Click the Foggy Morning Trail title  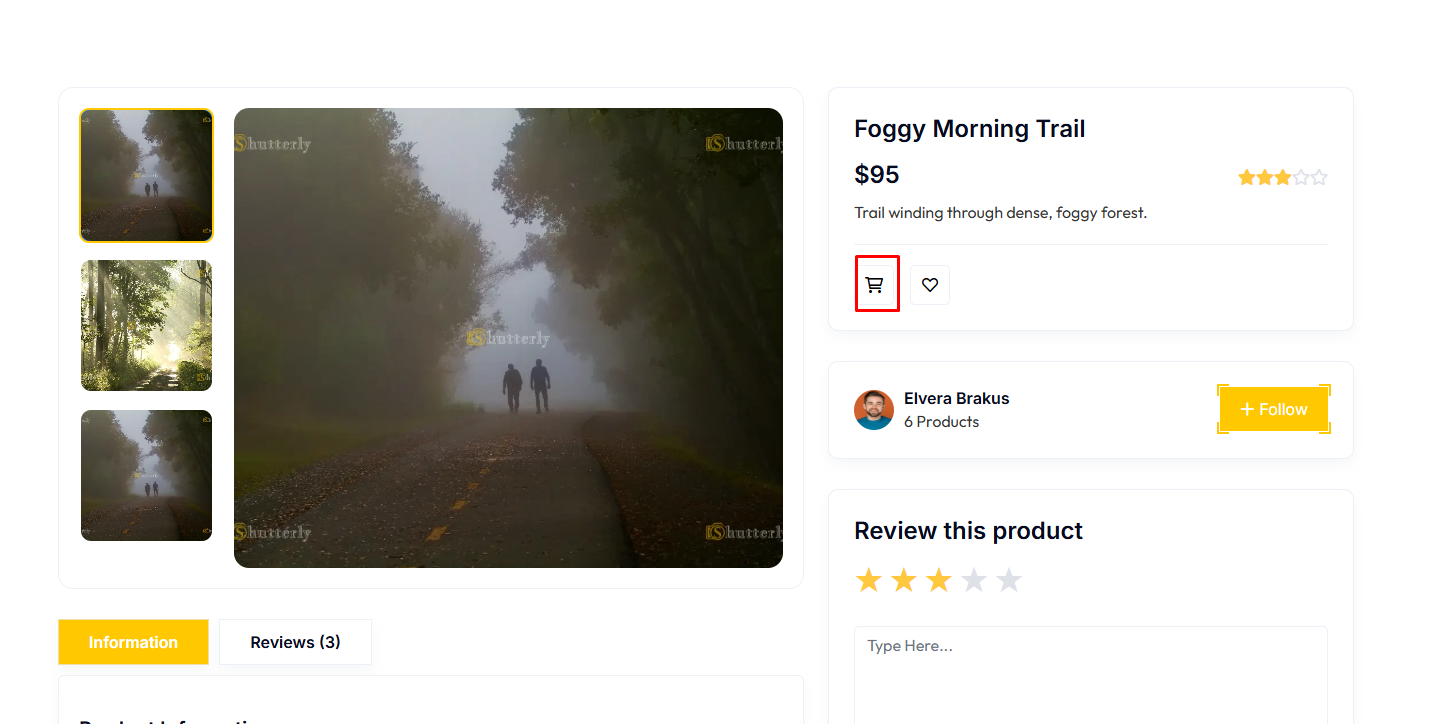coord(970,129)
